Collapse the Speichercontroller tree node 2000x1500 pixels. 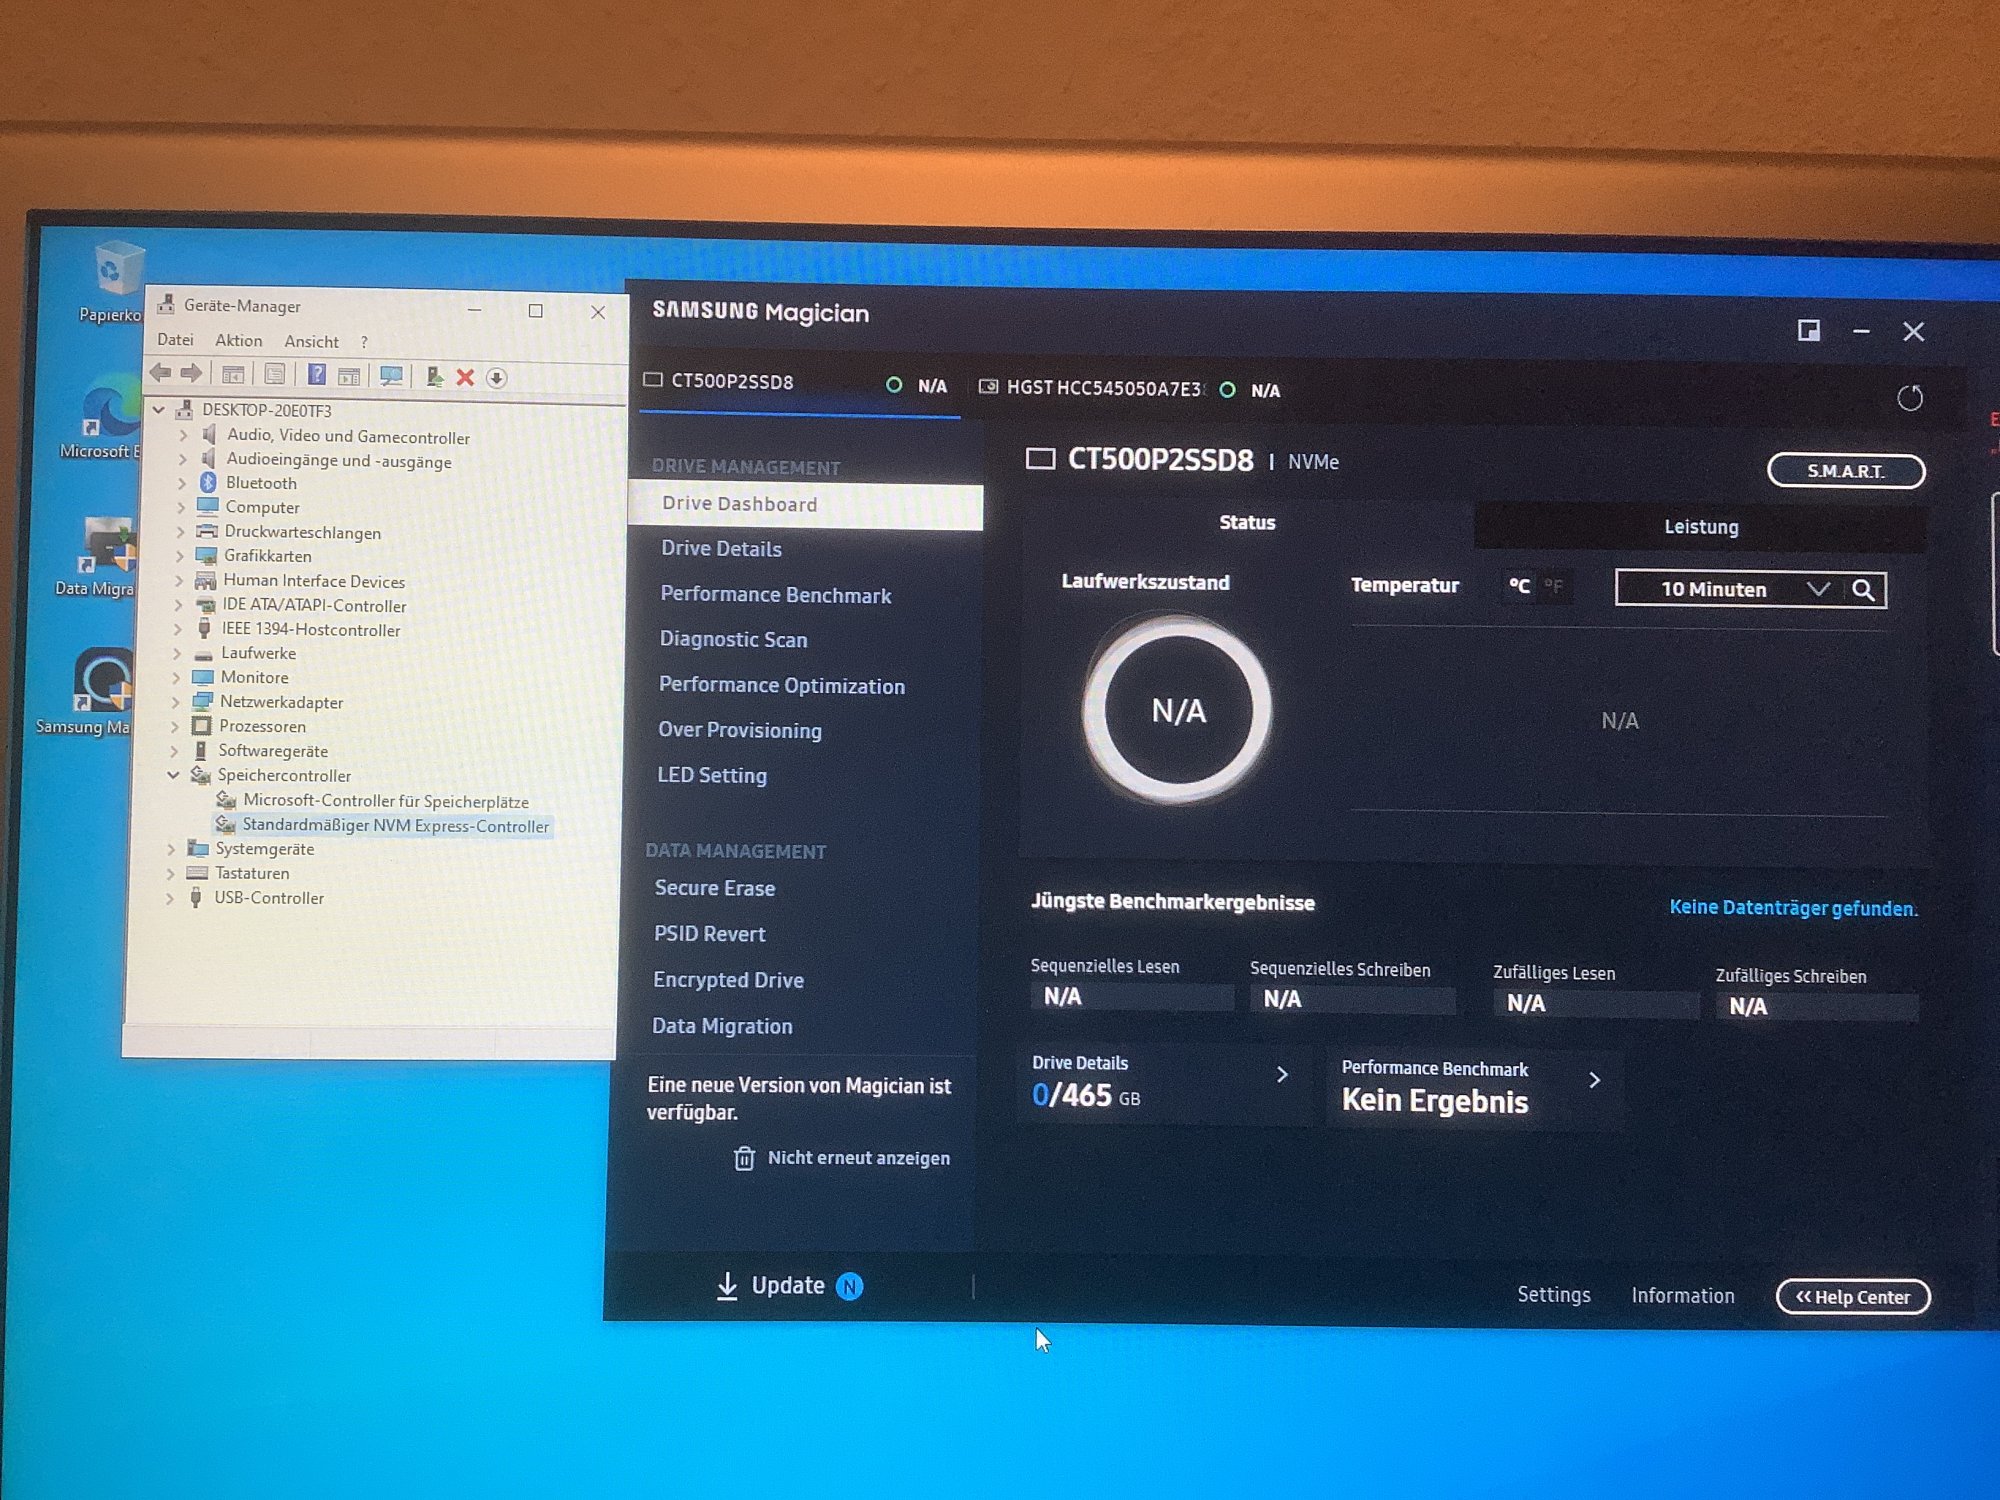pyautogui.click(x=173, y=775)
